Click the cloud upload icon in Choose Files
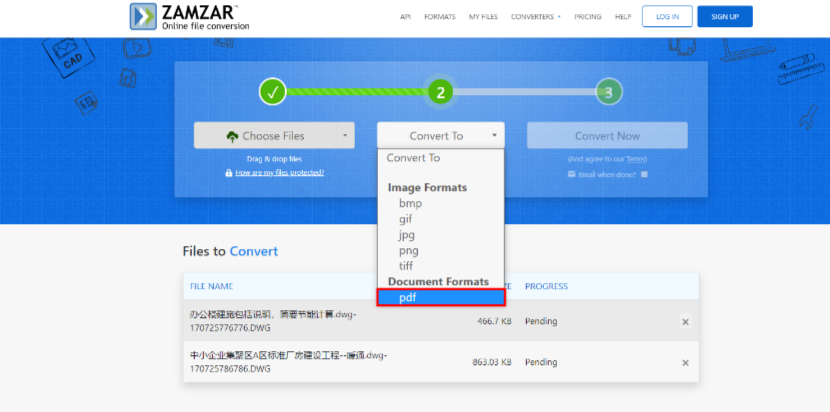The height and width of the screenshot is (412, 830). point(232,137)
